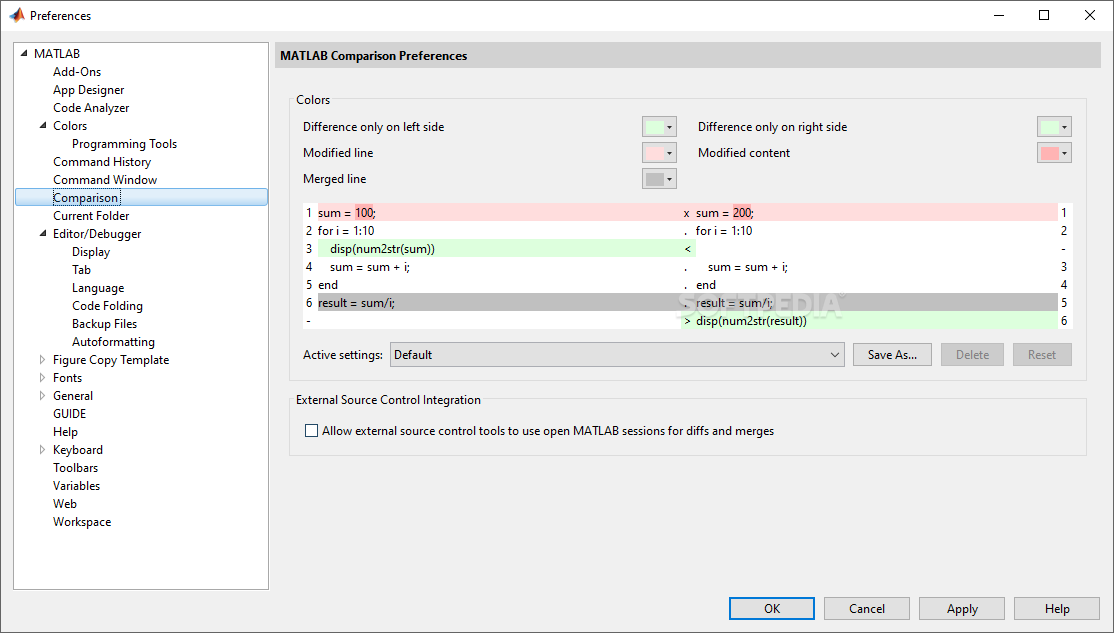This screenshot has width=1114, height=633.
Task: Open Current Folder preferences
Action: tap(91, 216)
